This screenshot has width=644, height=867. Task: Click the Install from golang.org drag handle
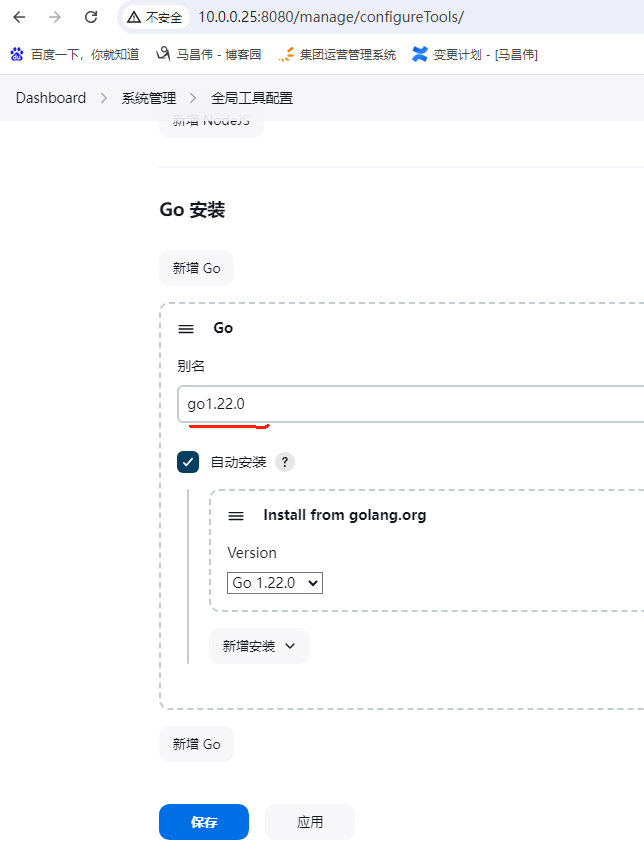coord(236,516)
